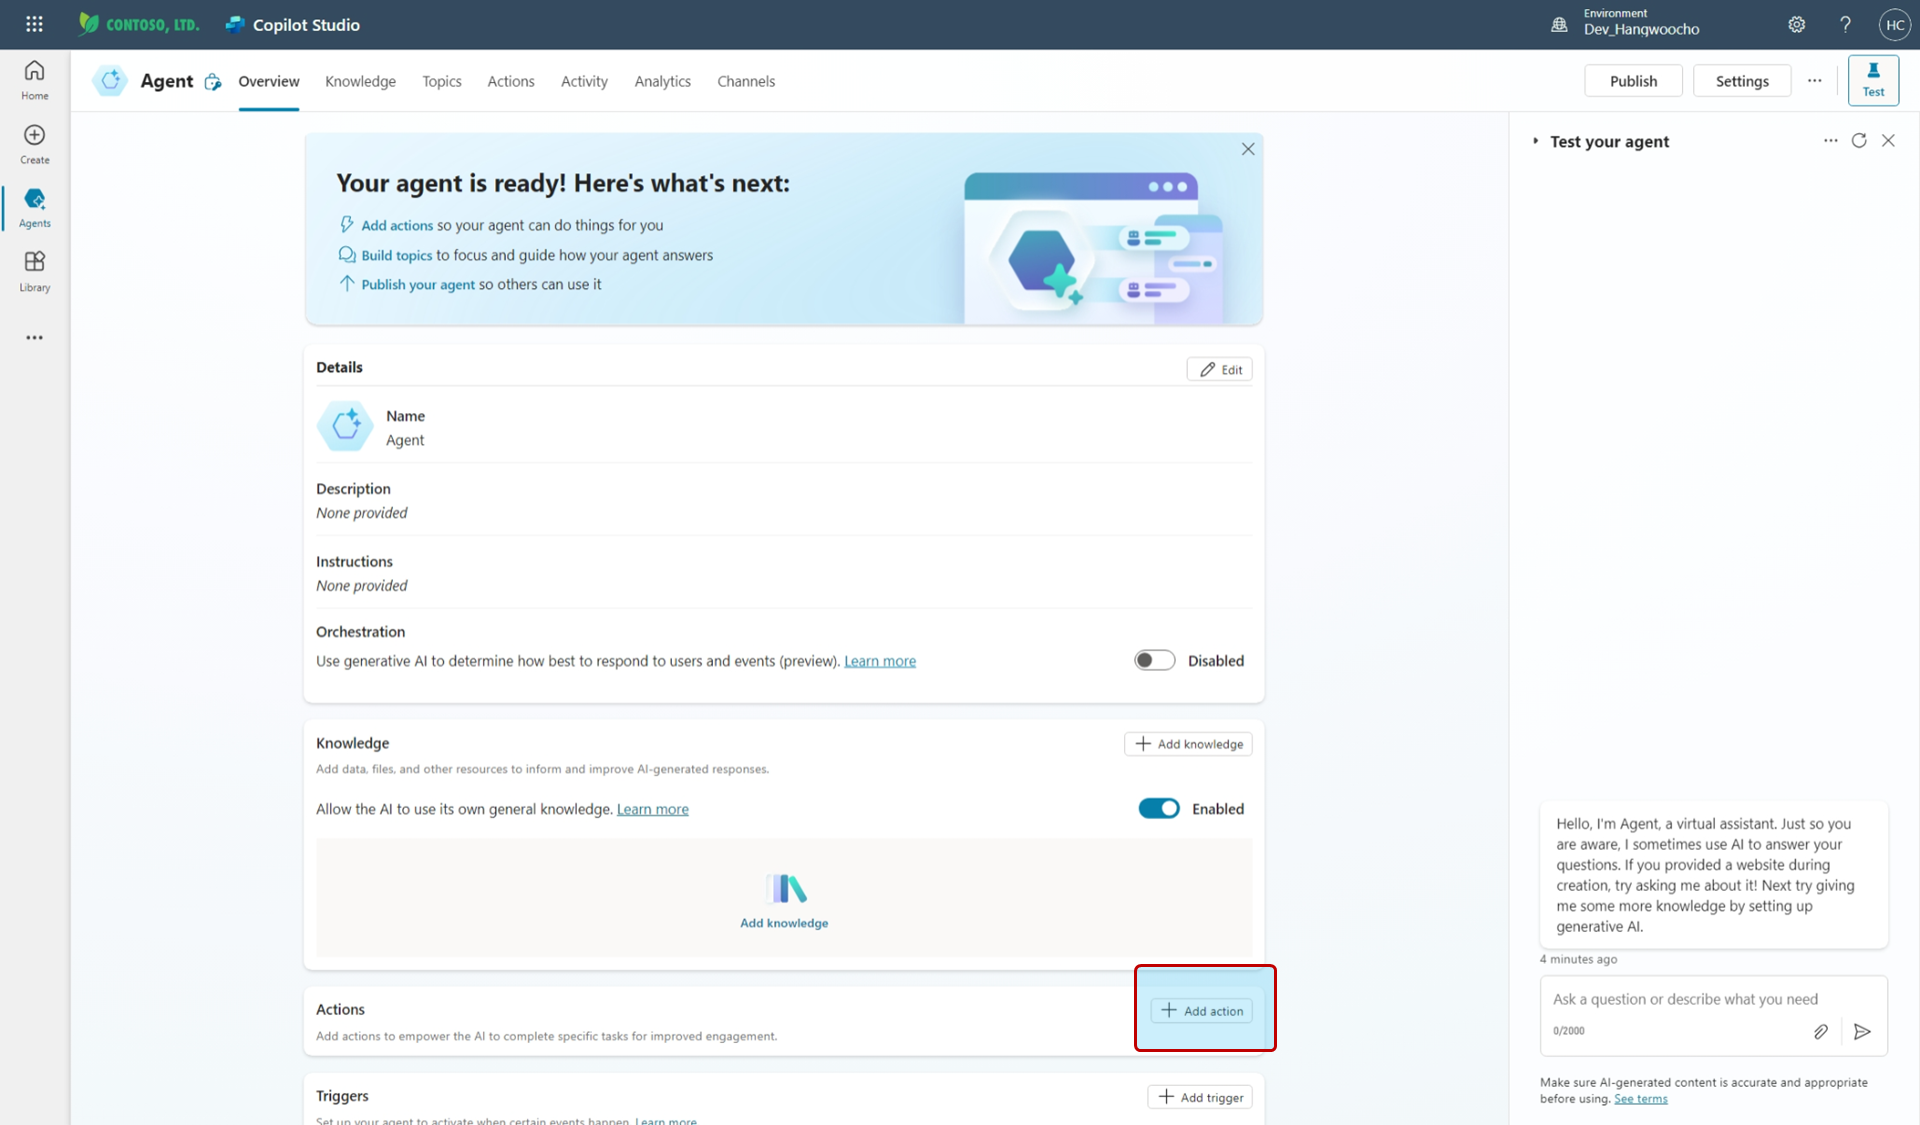Screen dimensions: 1920x1125
Task: Disable the AI general knowledge toggle
Action: click(1159, 808)
